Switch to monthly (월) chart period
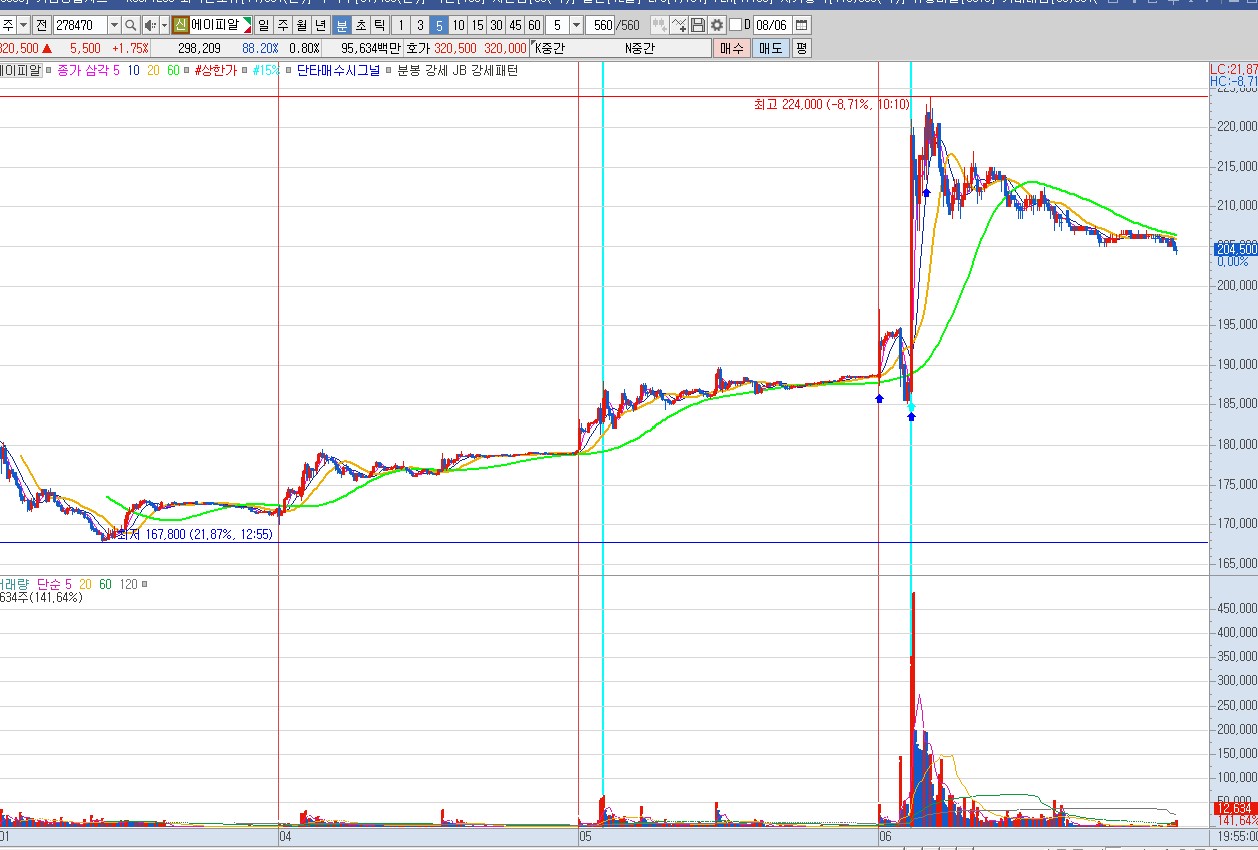The width and height of the screenshot is (1258, 850). pos(302,25)
